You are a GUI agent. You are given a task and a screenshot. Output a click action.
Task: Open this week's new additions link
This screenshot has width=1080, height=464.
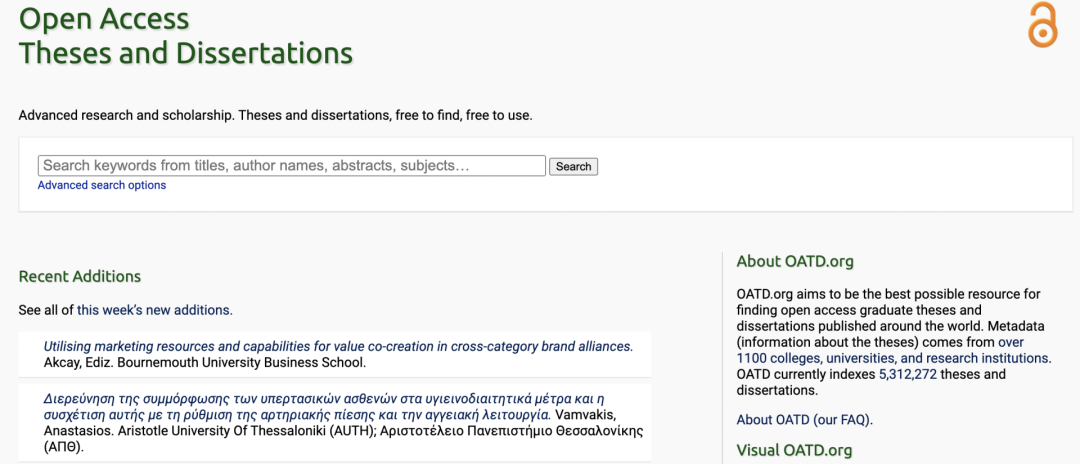click(155, 310)
